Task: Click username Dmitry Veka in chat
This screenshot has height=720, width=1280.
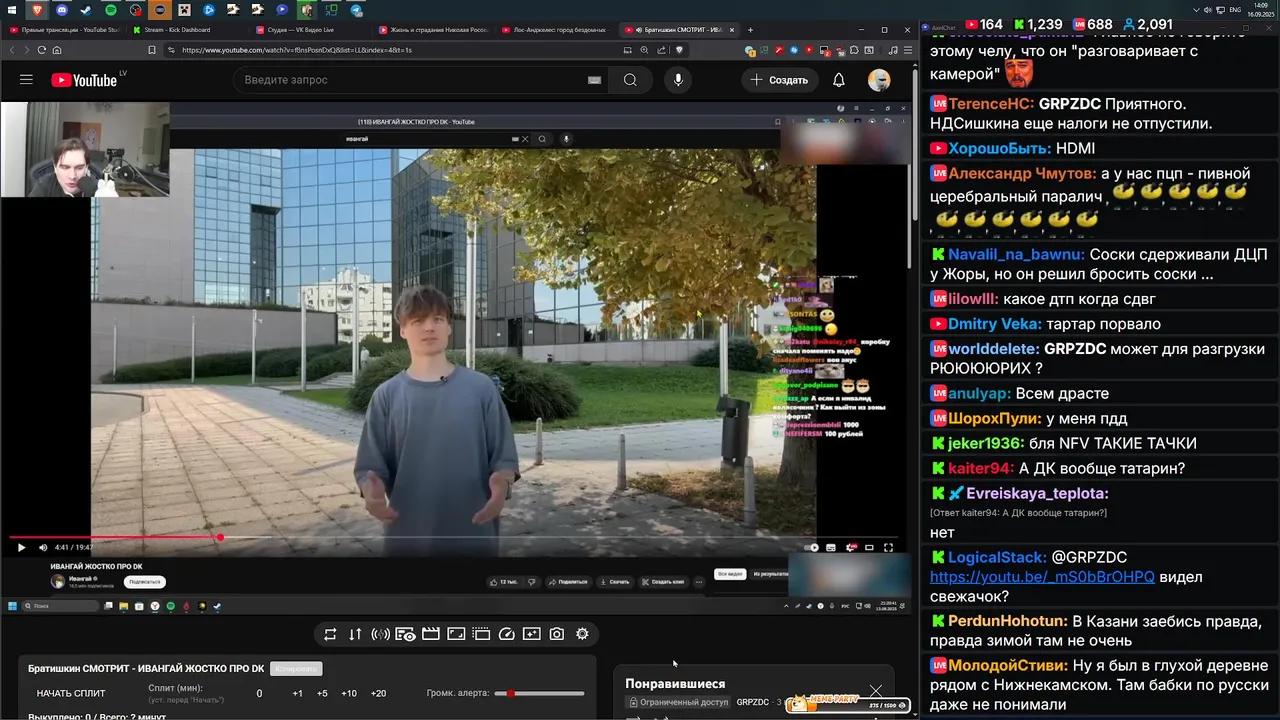Action: [x=995, y=324]
